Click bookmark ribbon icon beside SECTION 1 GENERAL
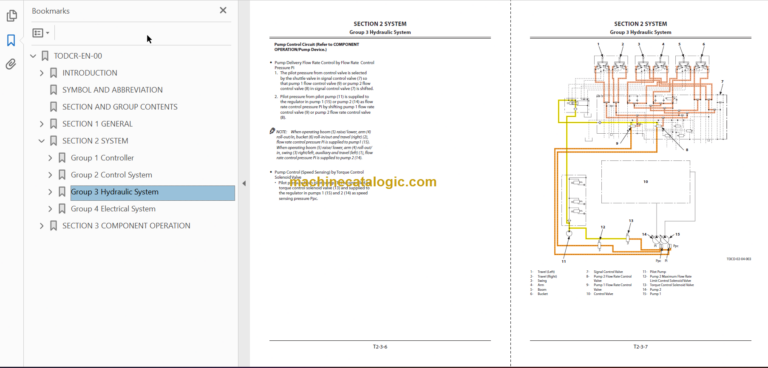This screenshot has width=768, height=368. click(53, 124)
